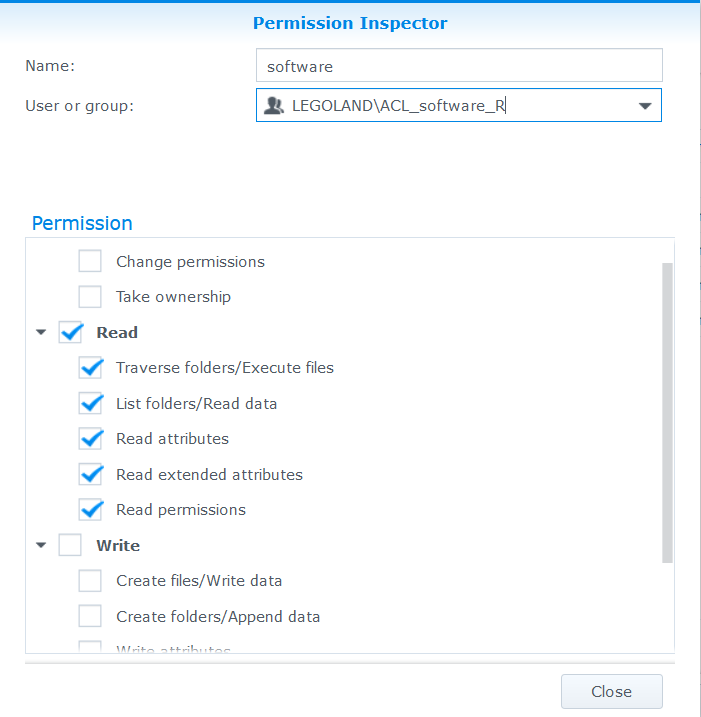Collapse the Write permission group
The image size is (701, 717).
pyautogui.click(x=41, y=546)
